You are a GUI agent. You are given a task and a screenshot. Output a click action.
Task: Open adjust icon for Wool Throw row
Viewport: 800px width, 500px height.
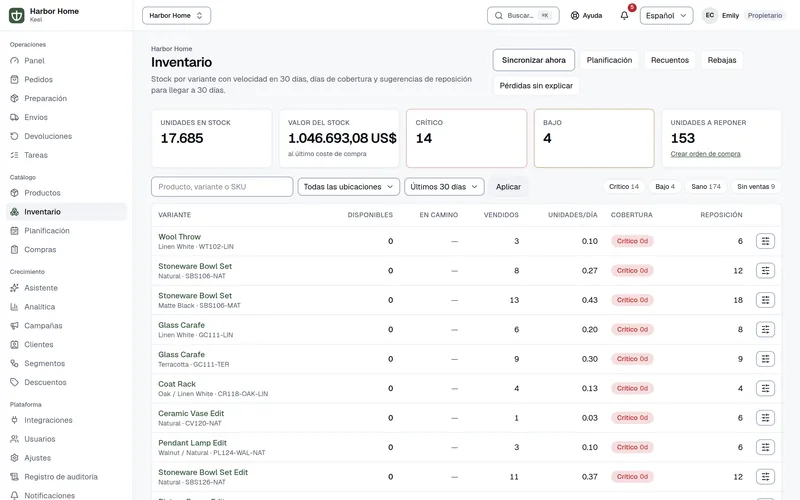[765, 241]
